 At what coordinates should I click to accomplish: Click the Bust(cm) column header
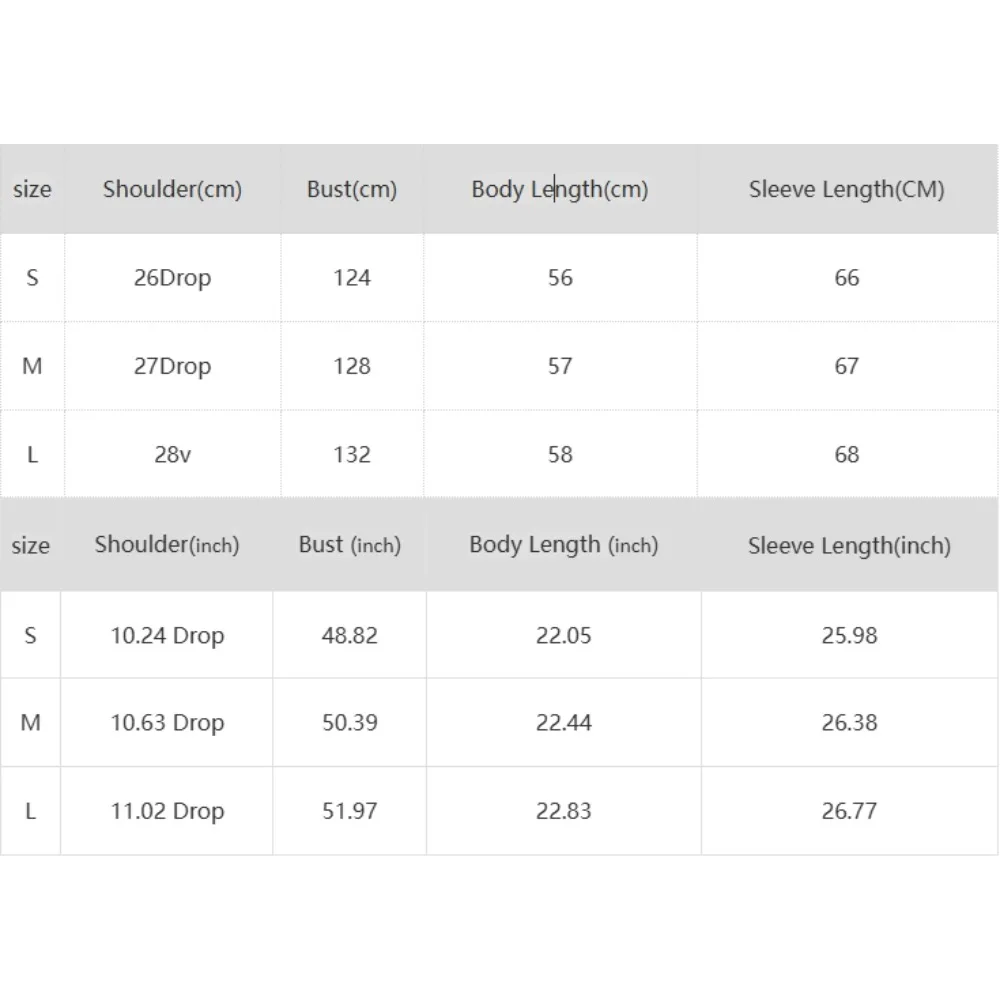coord(352,189)
